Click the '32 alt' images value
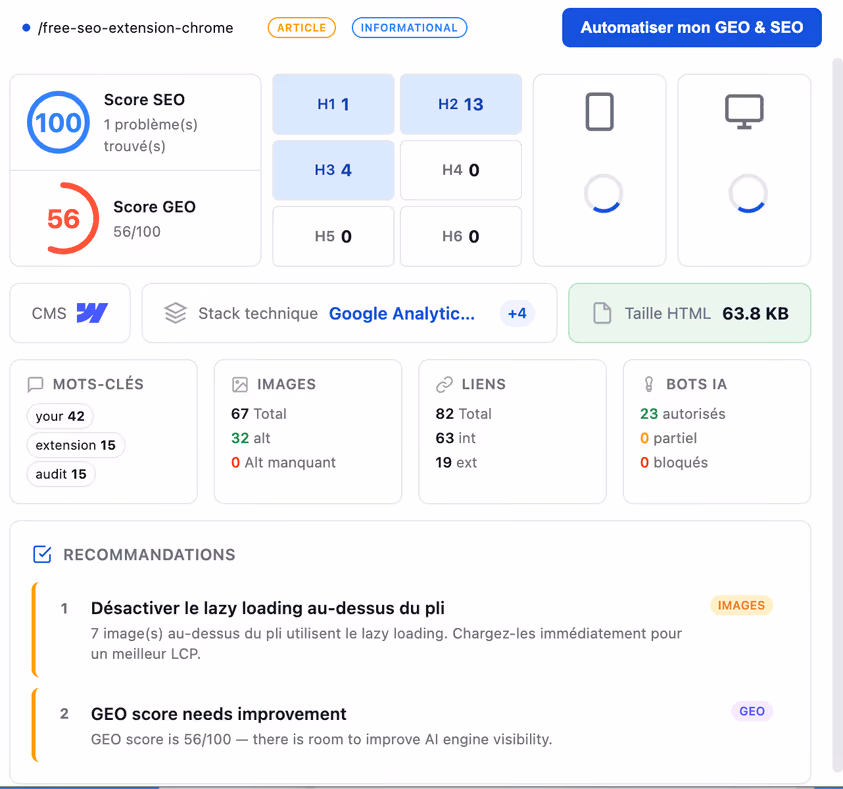This screenshot has height=789, width=843. click(251, 438)
